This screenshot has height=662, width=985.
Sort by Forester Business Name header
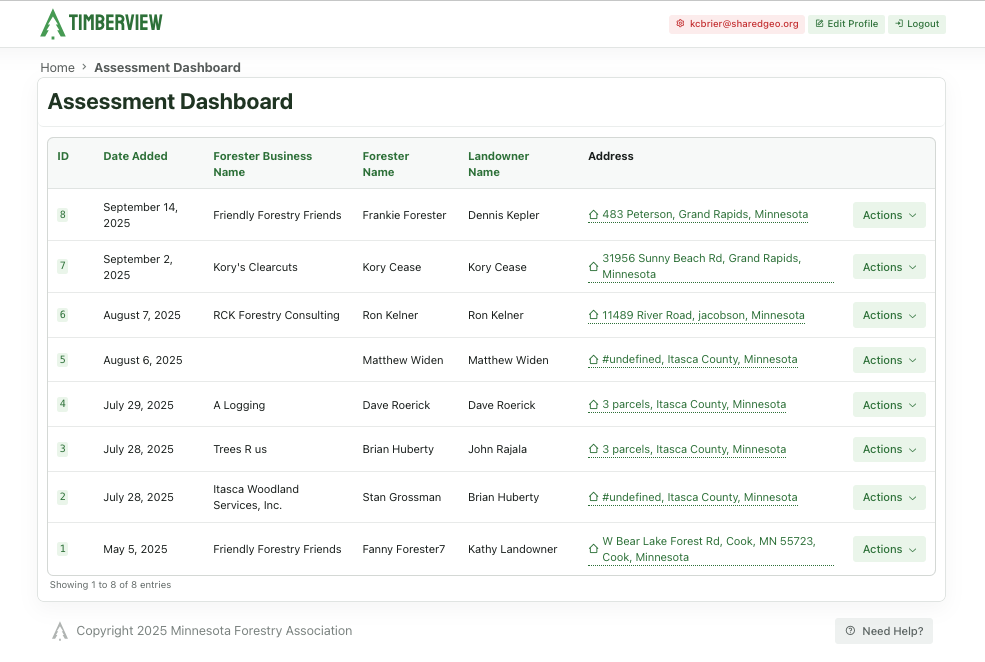coord(263,164)
